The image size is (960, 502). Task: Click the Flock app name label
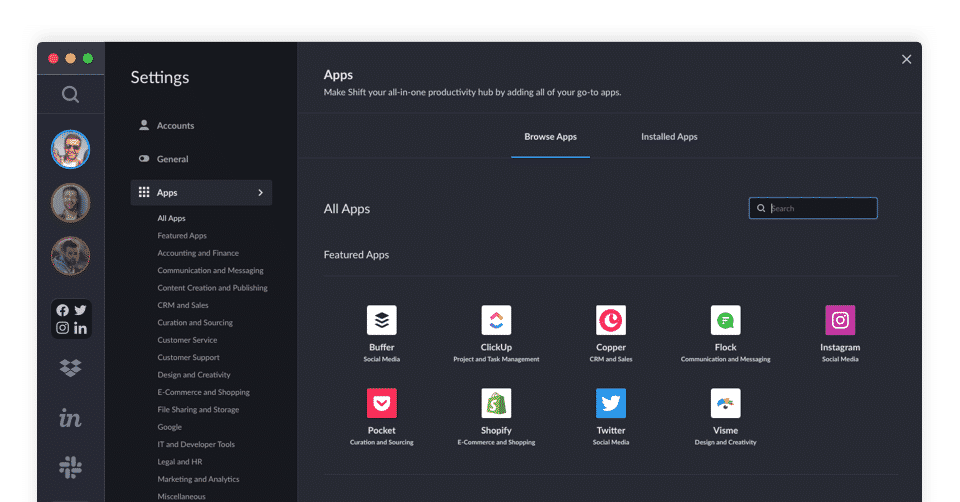(726, 347)
